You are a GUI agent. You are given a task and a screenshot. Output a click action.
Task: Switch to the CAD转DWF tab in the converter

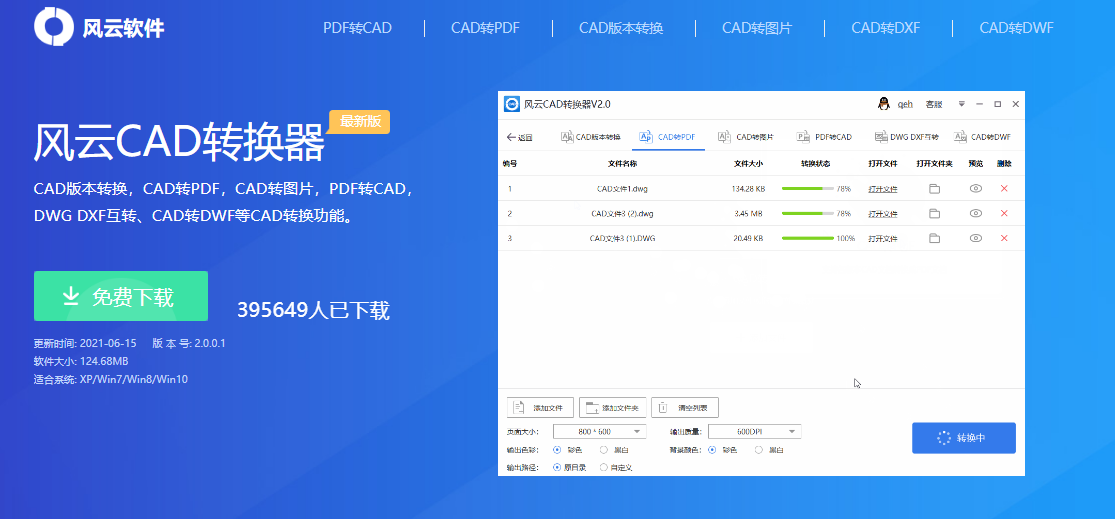(982, 137)
